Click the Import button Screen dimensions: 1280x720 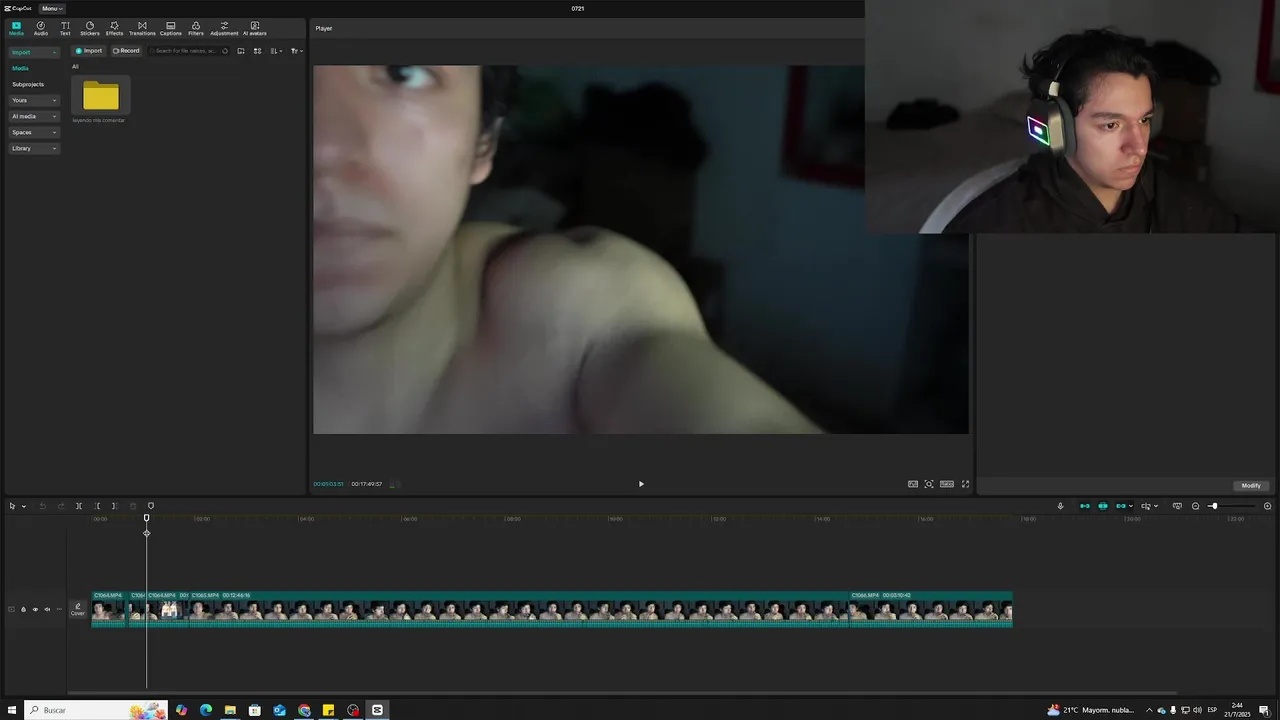(89, 50)
